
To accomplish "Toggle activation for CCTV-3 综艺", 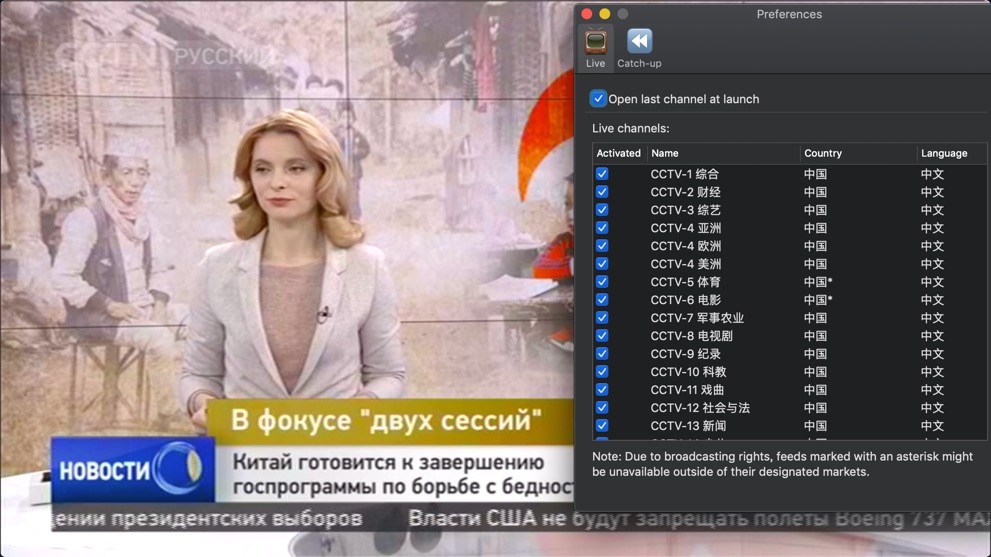I will click(602, 210).
